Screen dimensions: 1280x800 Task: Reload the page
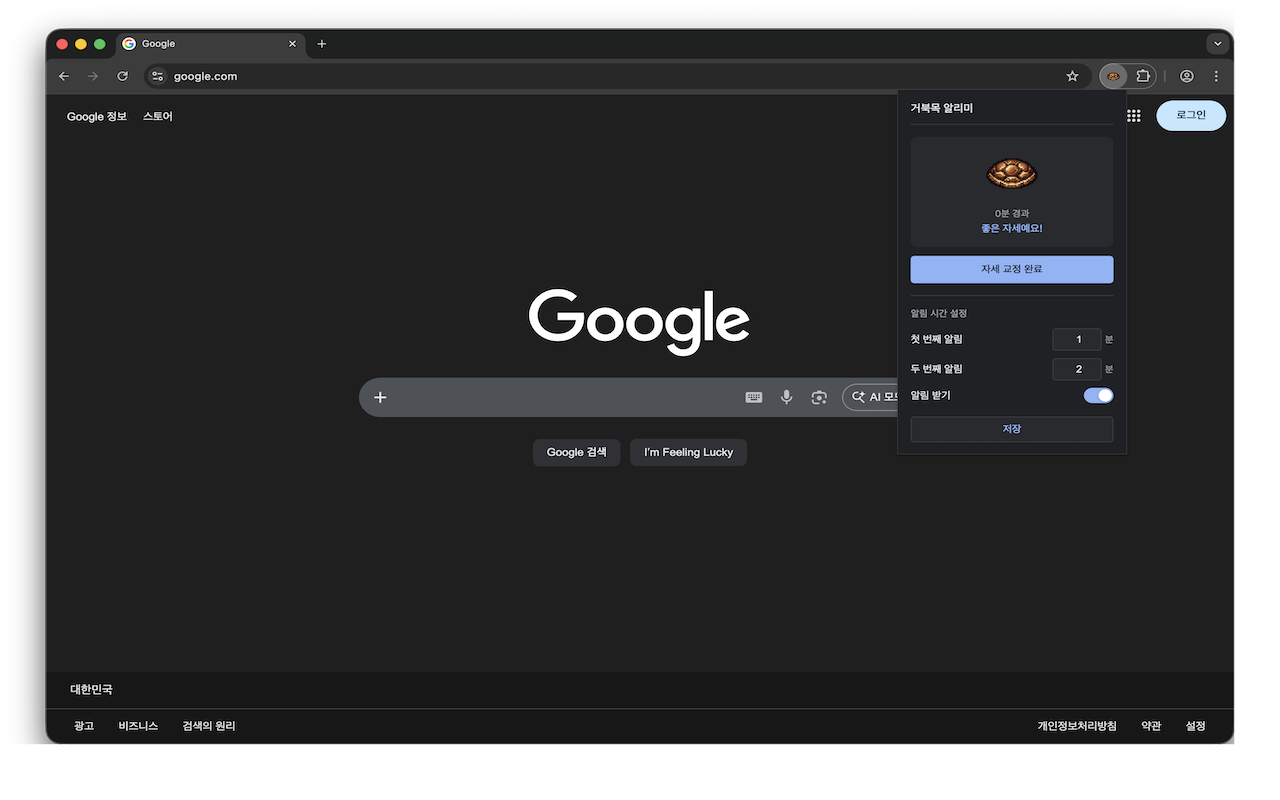tap(122, 76)
